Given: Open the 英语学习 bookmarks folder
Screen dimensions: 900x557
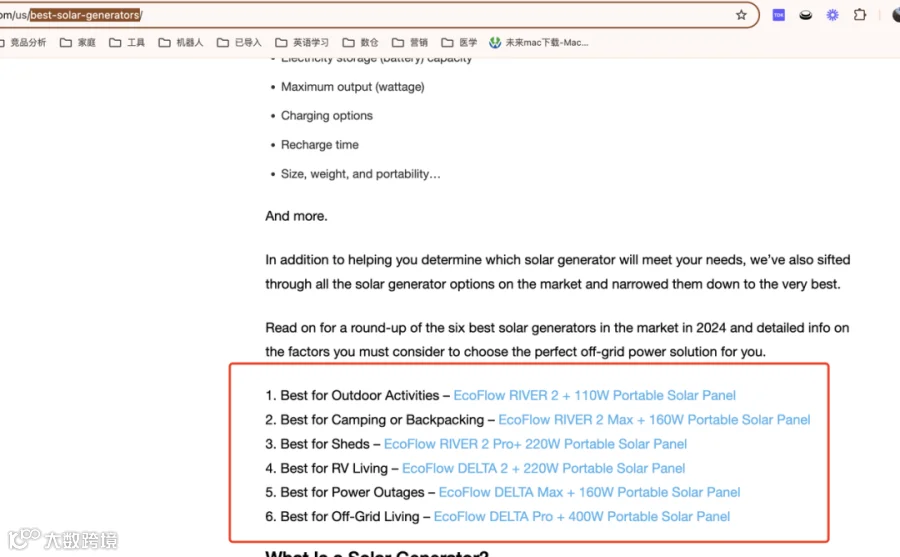Looking at the screenshot, I should [302, 42].
